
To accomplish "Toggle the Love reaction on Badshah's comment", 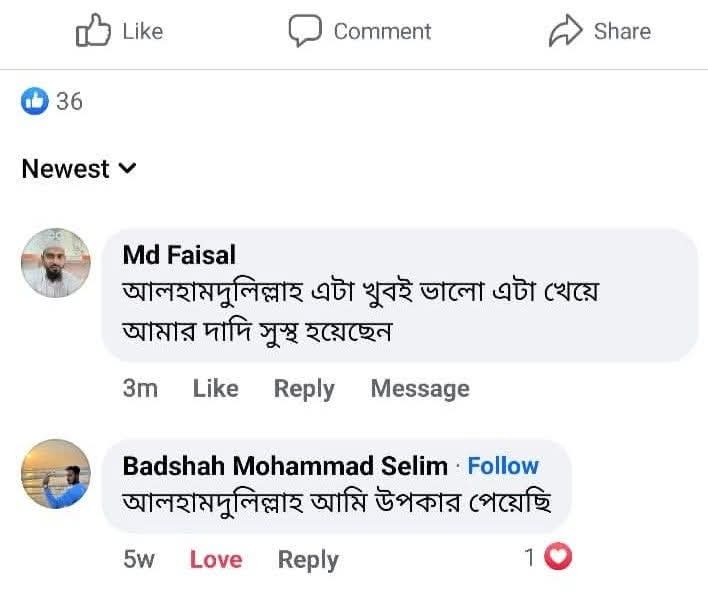I will pos(216,559).
